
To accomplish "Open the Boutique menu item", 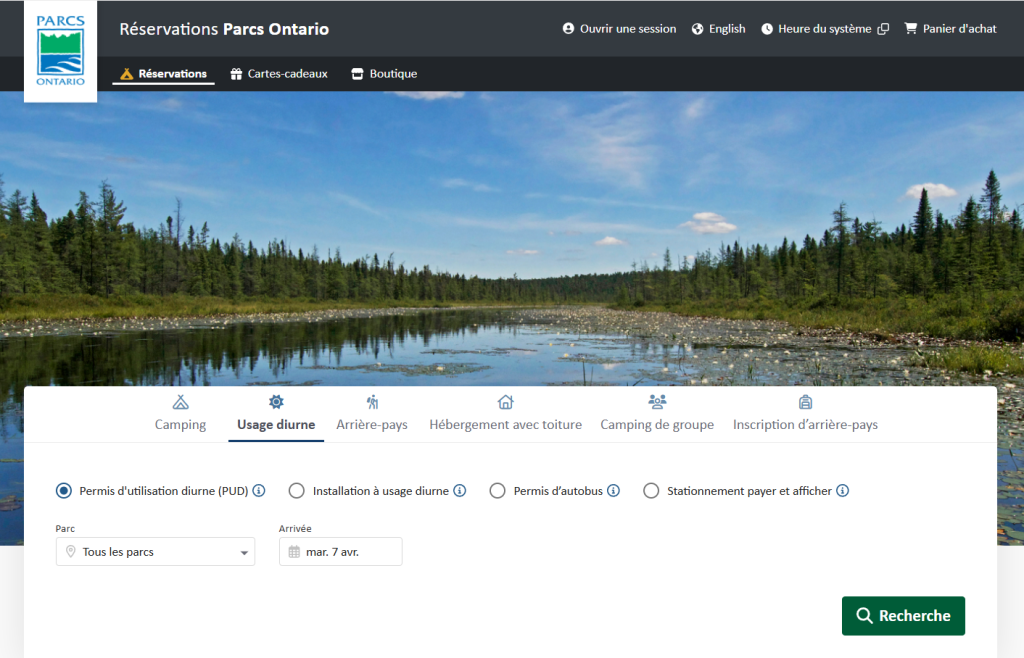I will pyautogui.click(x=383, y=73).
